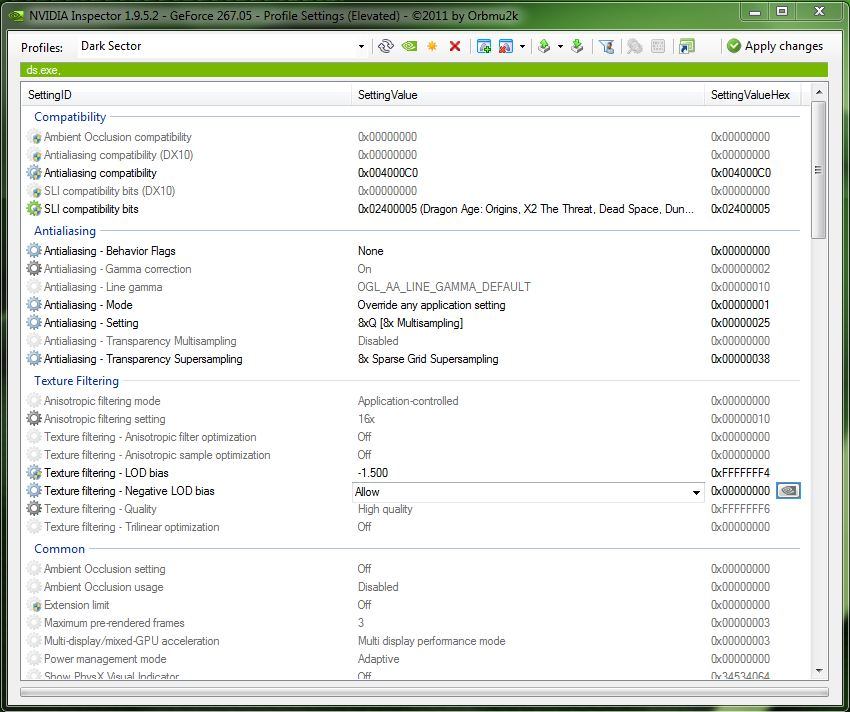Screen dimensions: 850x712
Task: Select the 0xFFFFFFF4 hex value
Action: tap(740, 472)
